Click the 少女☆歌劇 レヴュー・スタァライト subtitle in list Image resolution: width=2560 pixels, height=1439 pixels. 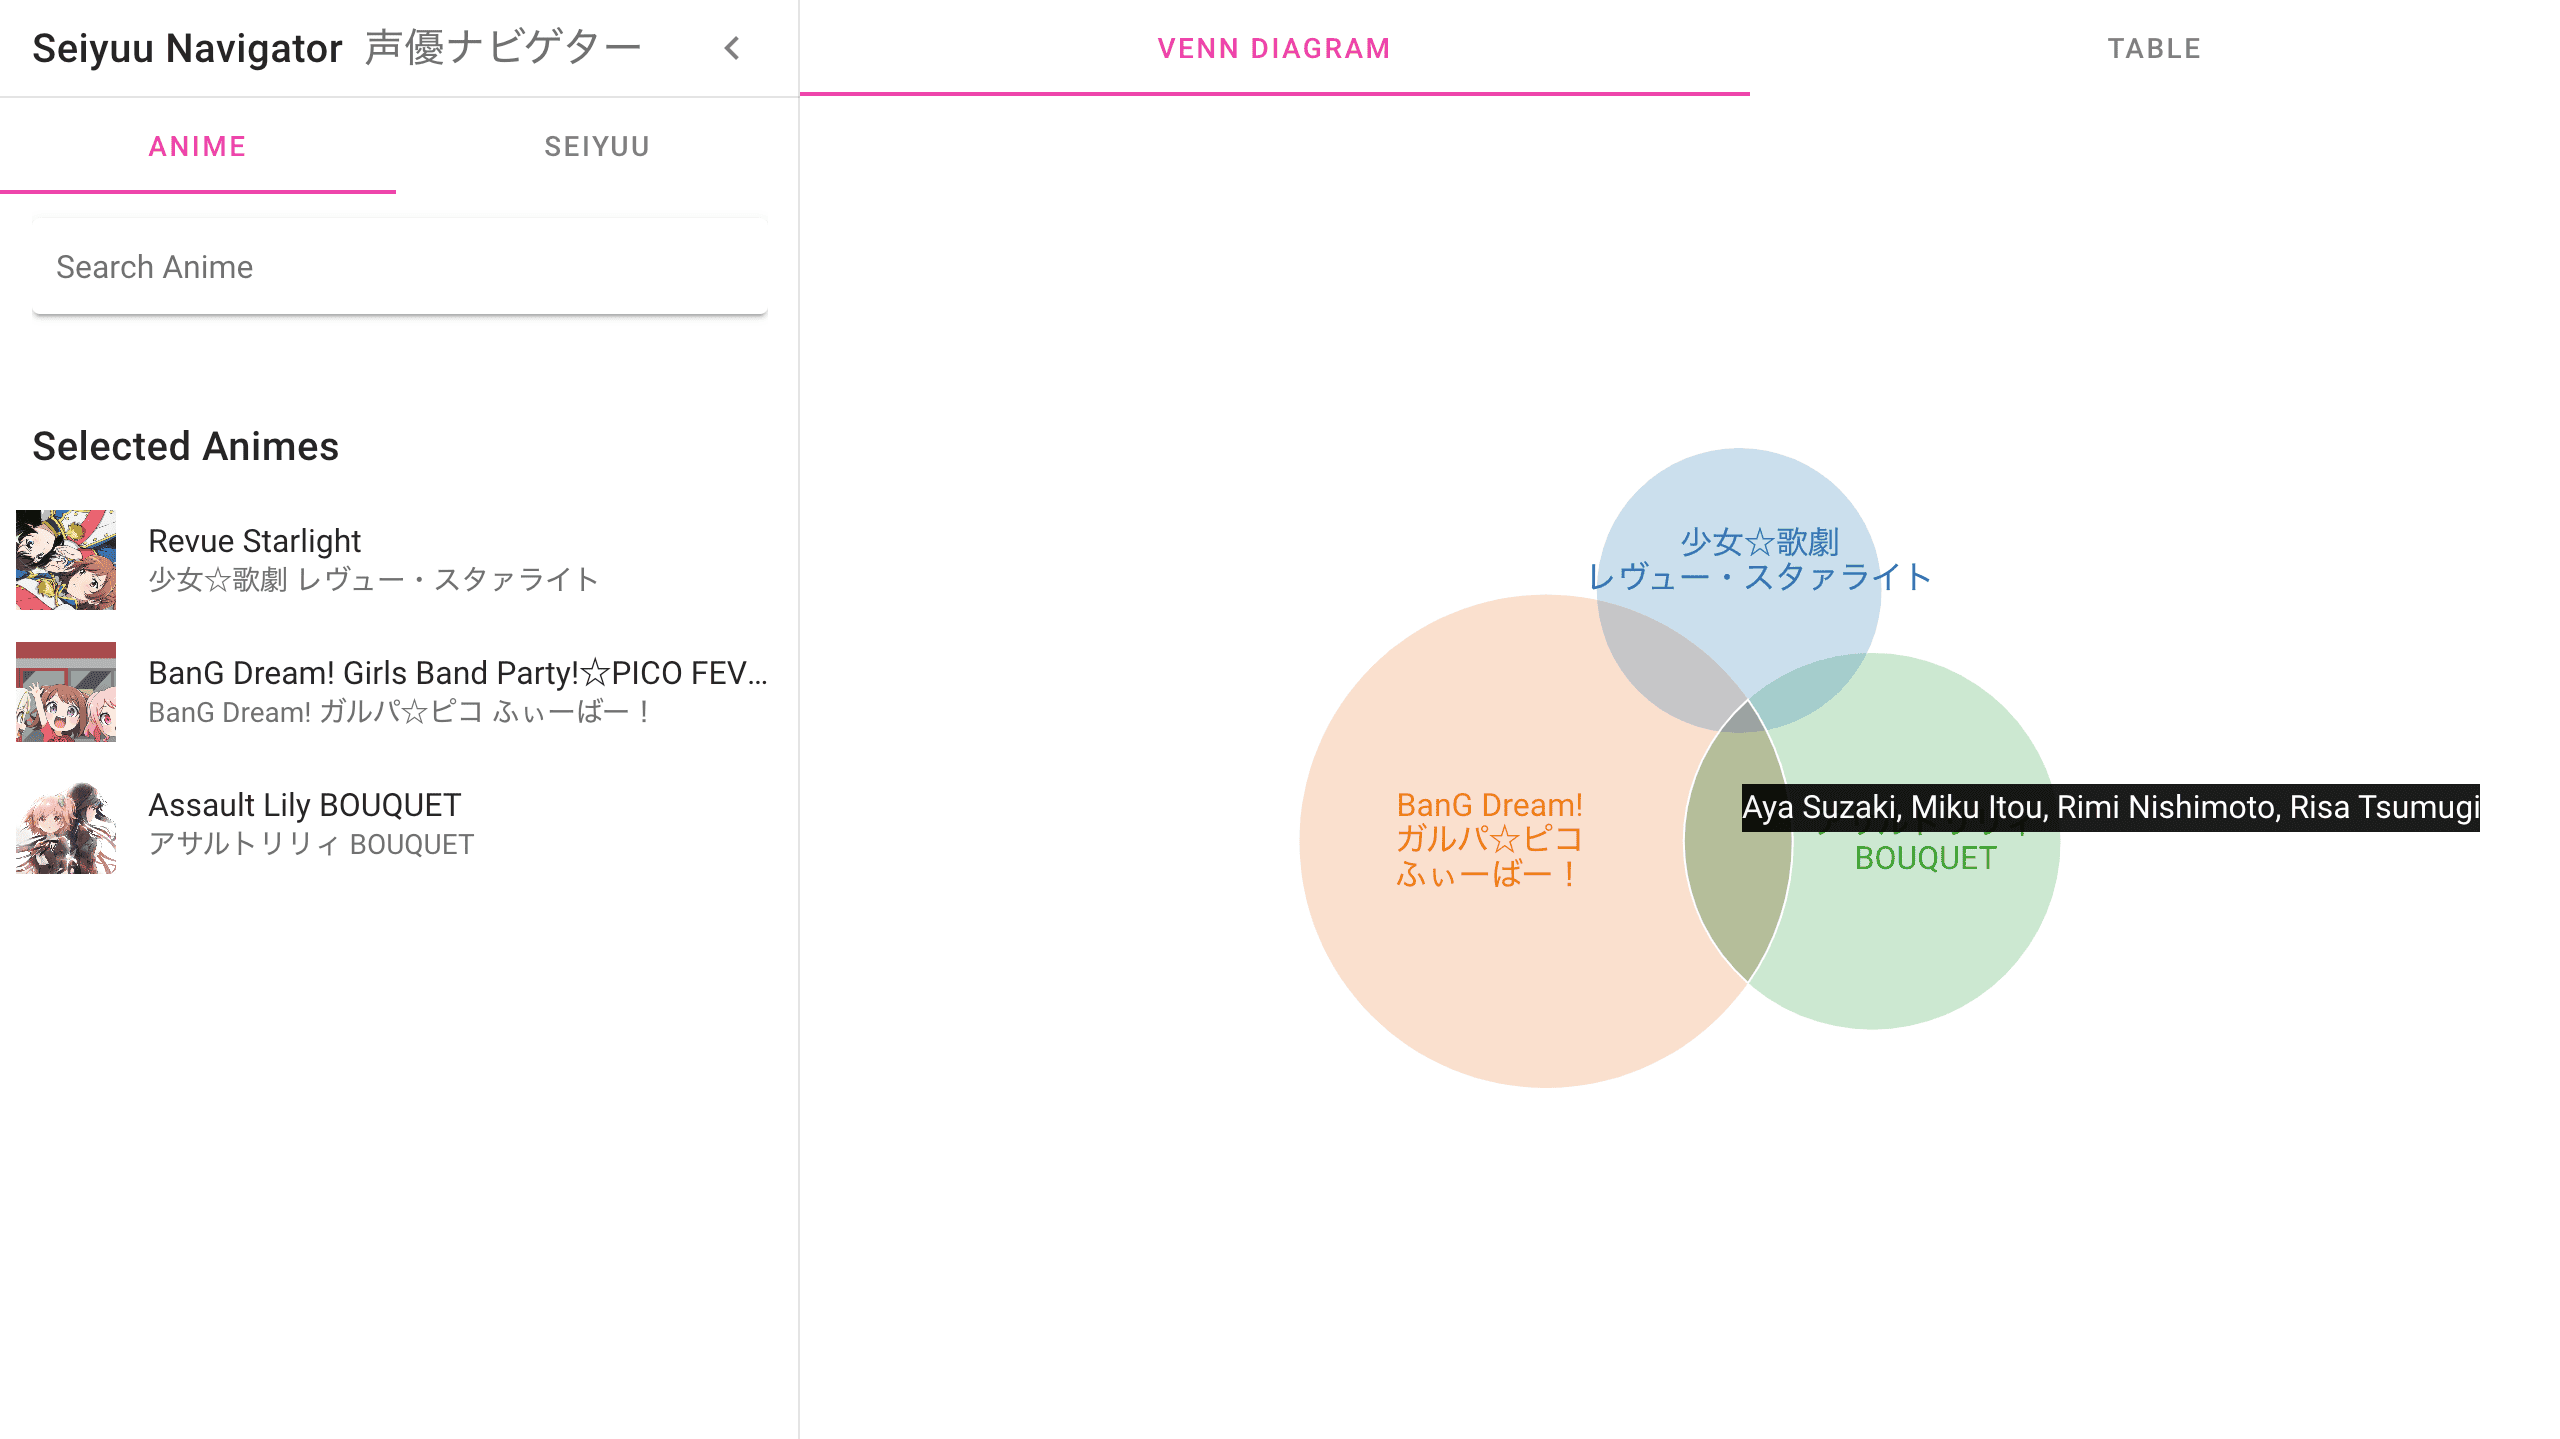click(x=373, y=579)
